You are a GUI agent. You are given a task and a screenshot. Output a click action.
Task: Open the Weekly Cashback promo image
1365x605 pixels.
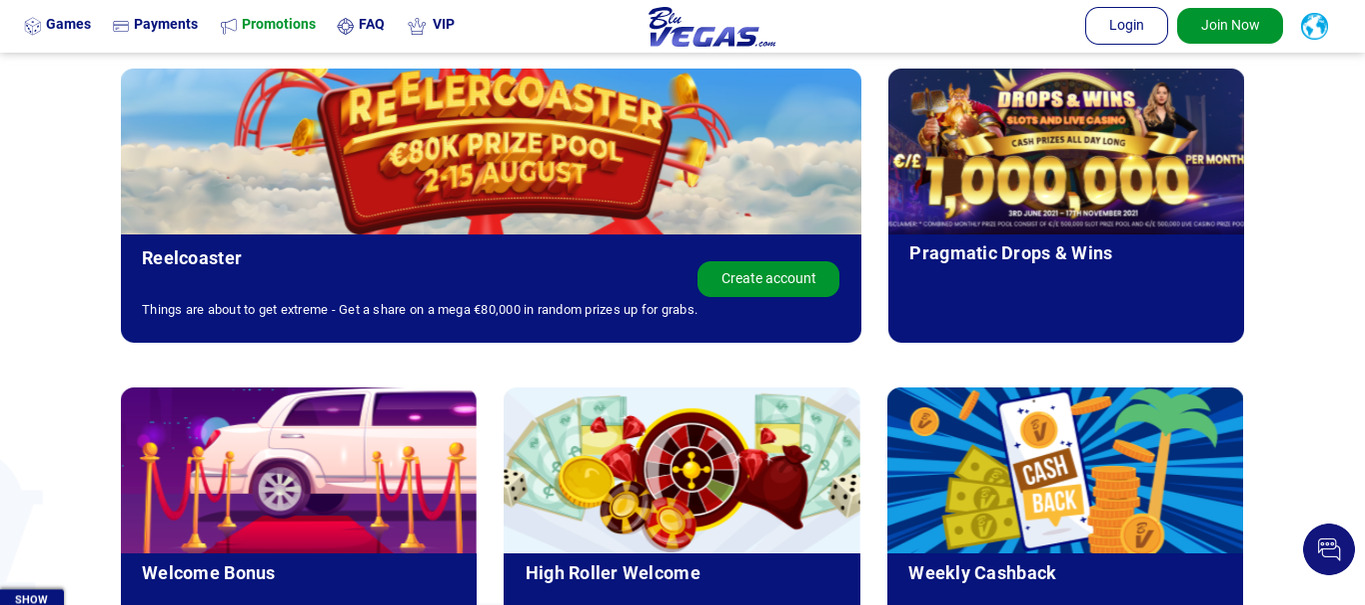tap(1065, 470)
